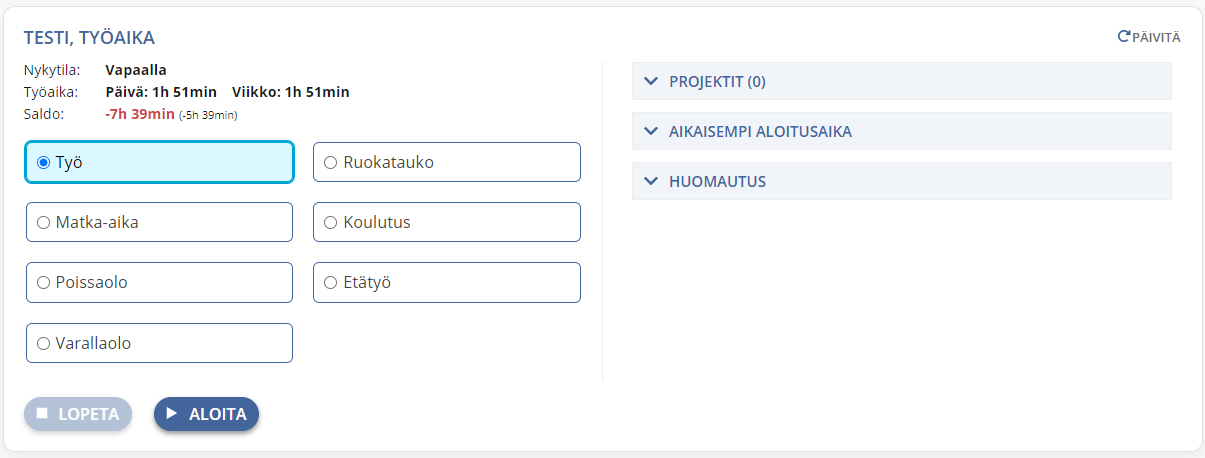Open the HUOMAUTUS section

point(902,181)
